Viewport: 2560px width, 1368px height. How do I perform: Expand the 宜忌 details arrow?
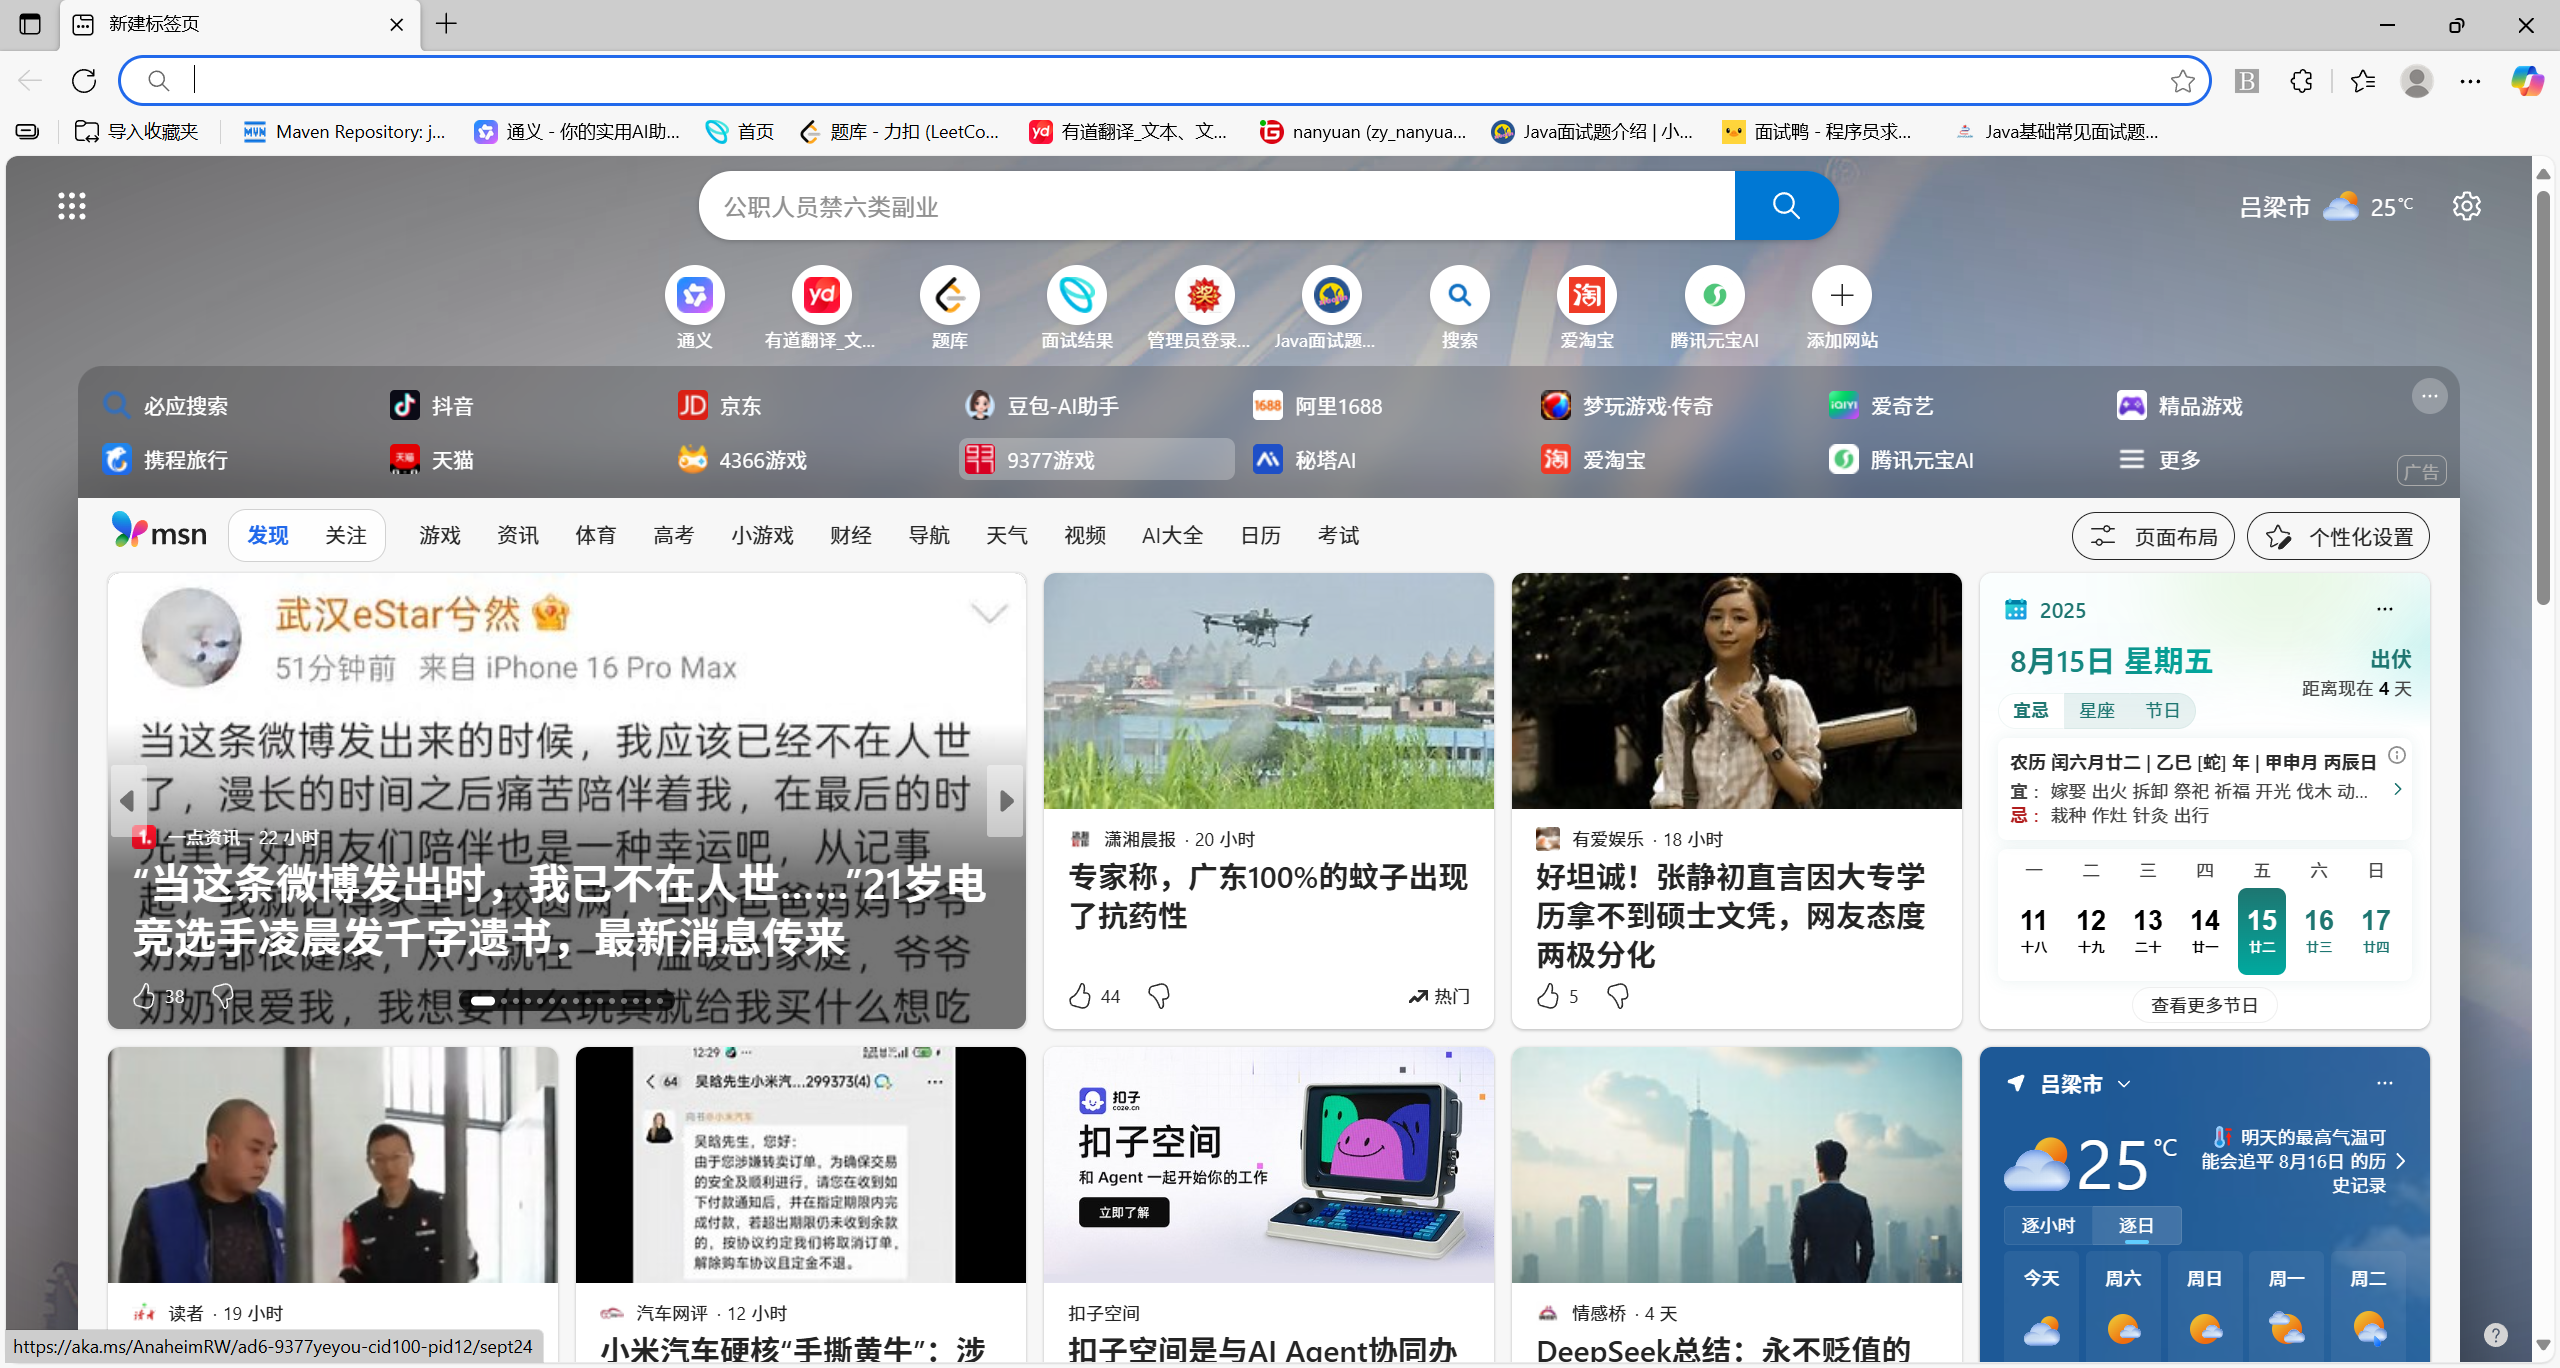click(2398, 790)
